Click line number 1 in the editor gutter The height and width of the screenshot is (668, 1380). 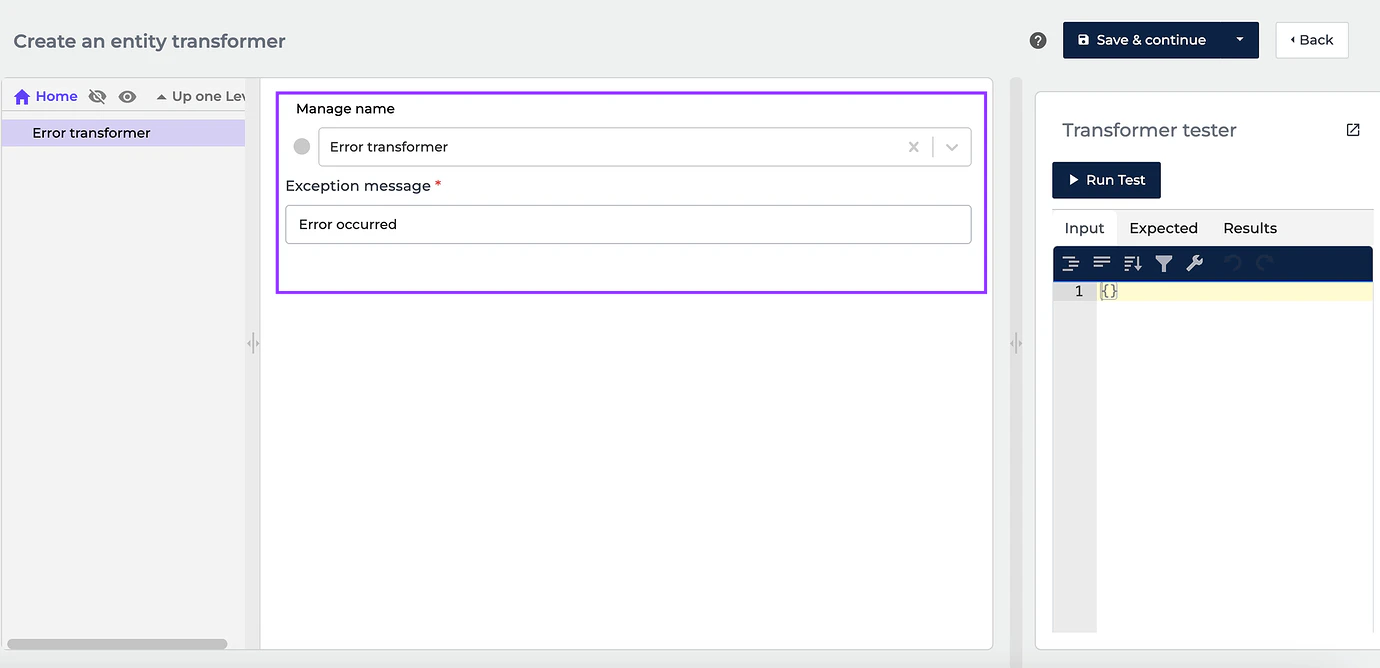click(x=1078, y=291)
